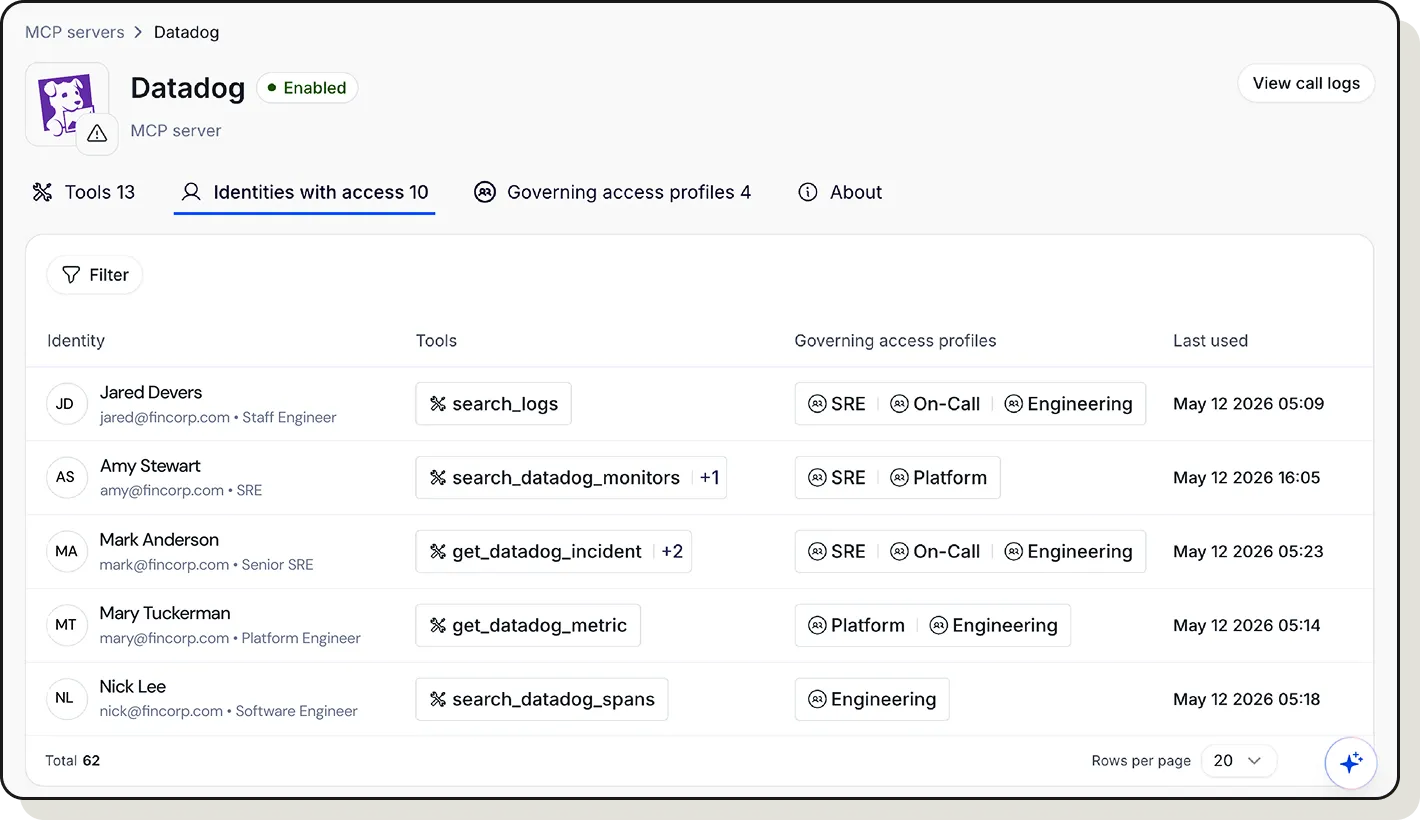Click jared@fincorp.com email text
Screen dimensions: 1420x820
pos(164,418)
